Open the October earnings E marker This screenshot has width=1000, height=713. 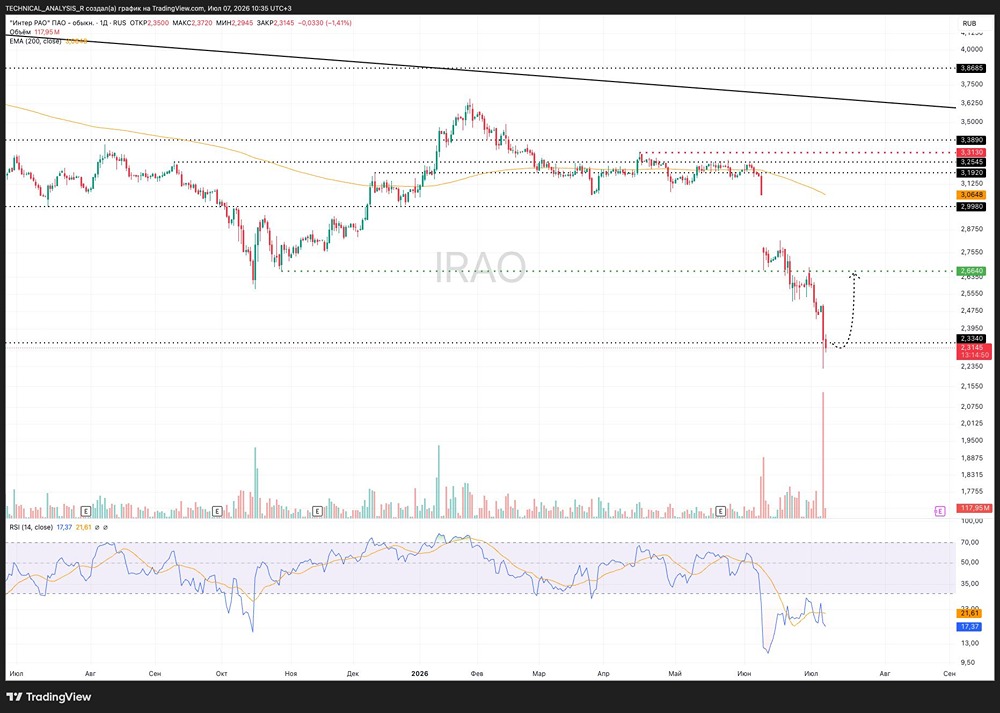[x=217, y=511]
